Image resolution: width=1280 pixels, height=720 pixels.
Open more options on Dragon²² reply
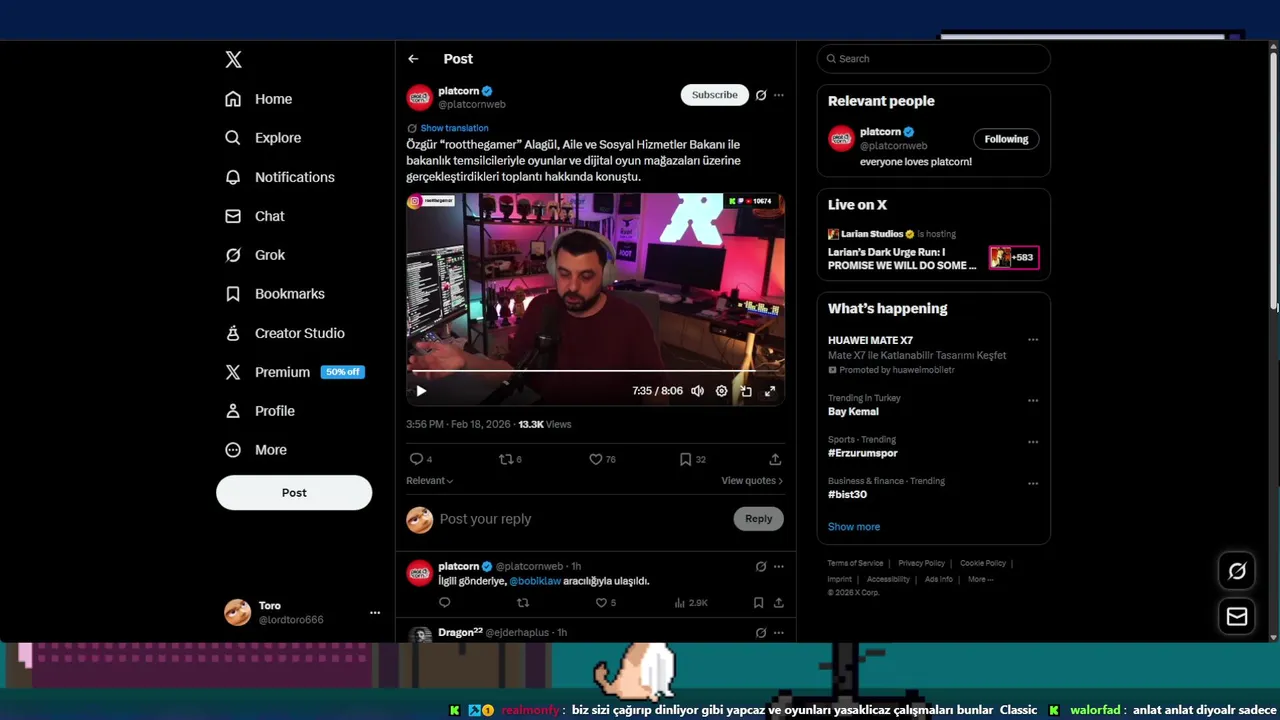(x=779, y=633)
